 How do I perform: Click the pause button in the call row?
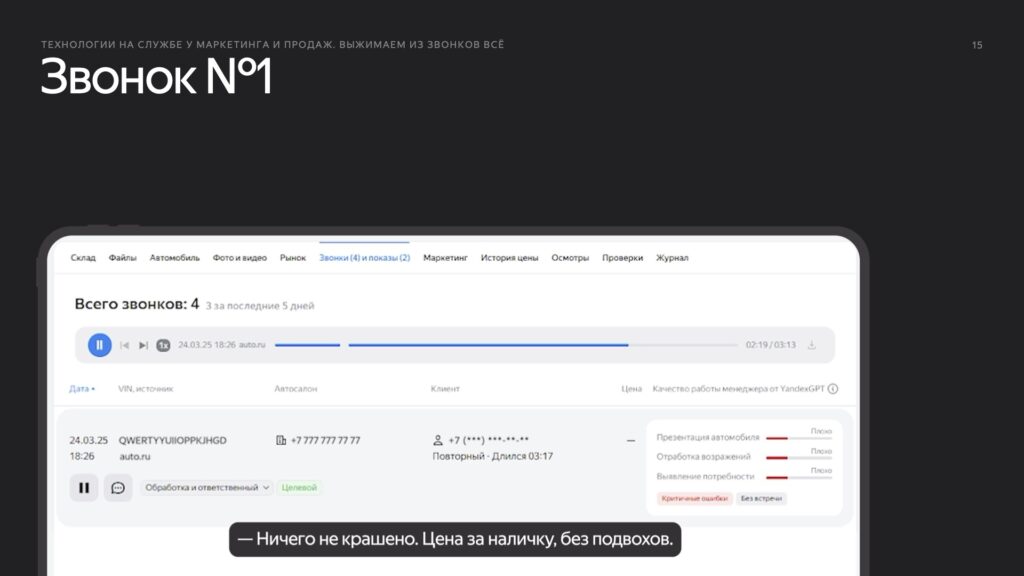tap(84, 488)
